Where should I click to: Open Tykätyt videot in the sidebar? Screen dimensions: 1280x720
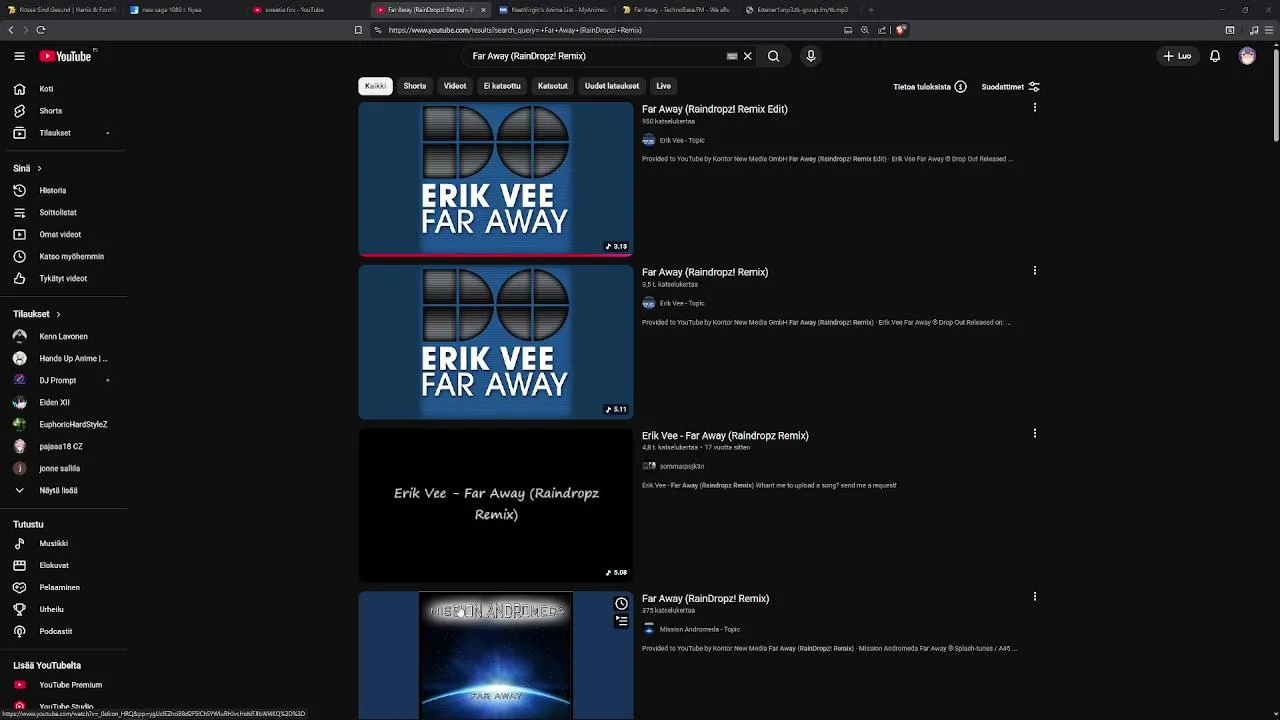click(62, 278)
